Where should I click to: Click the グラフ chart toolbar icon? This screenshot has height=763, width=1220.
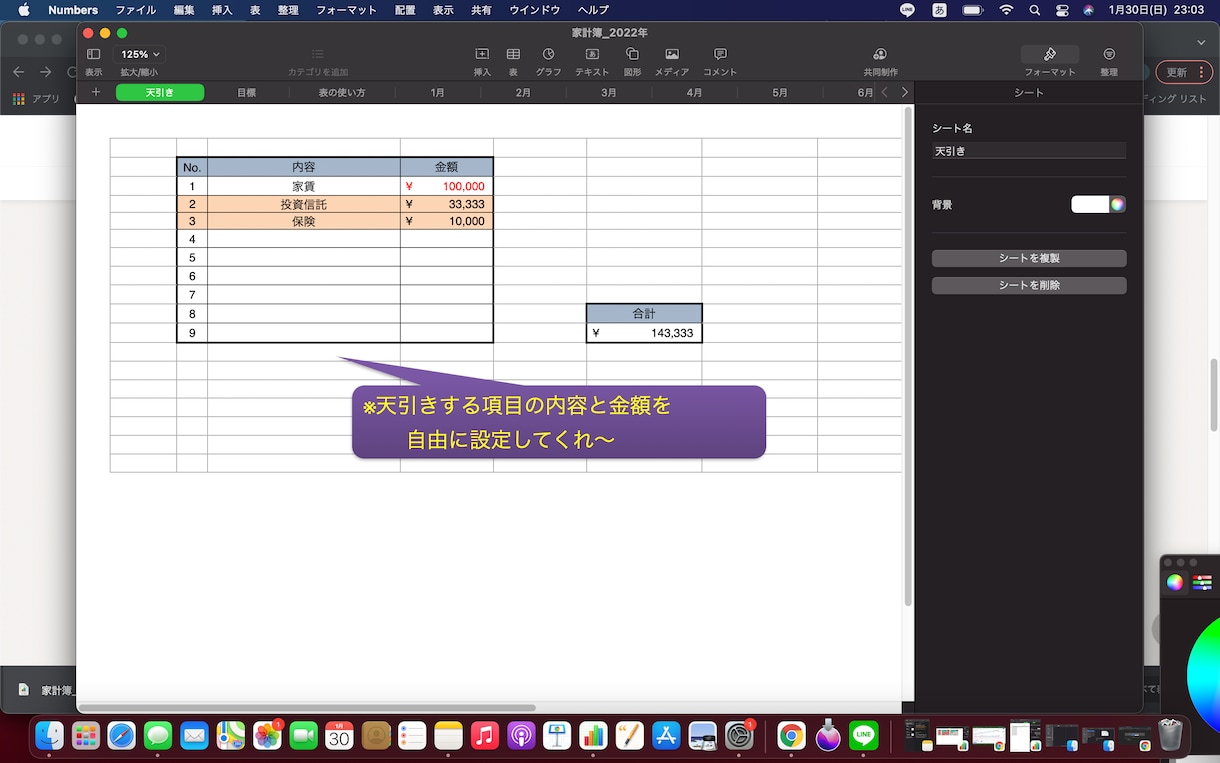[548, 54]
